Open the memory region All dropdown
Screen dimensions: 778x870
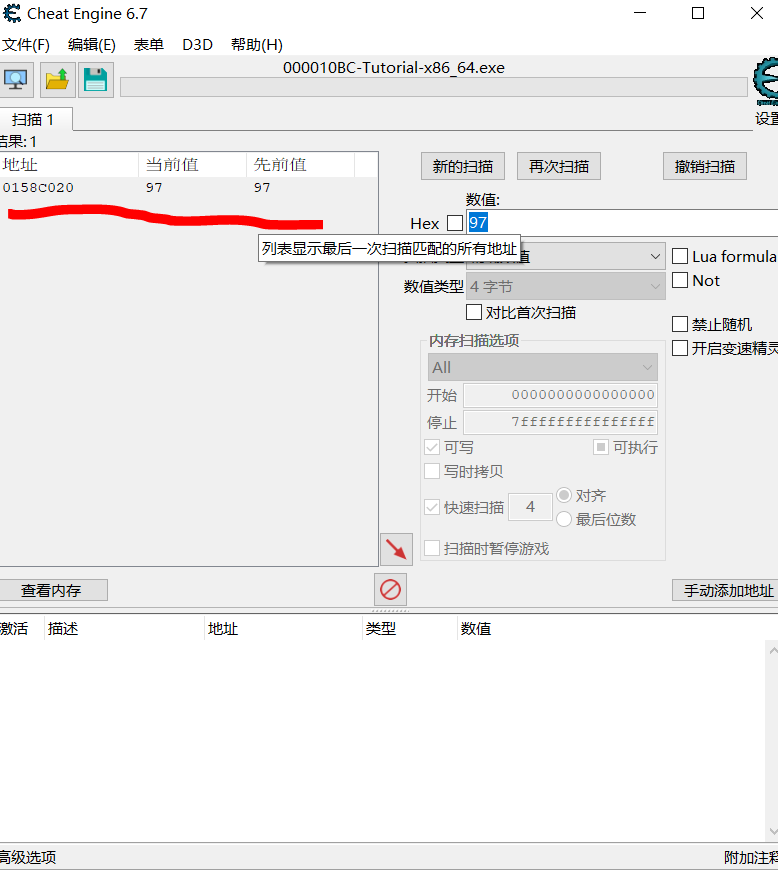point(543,368)
